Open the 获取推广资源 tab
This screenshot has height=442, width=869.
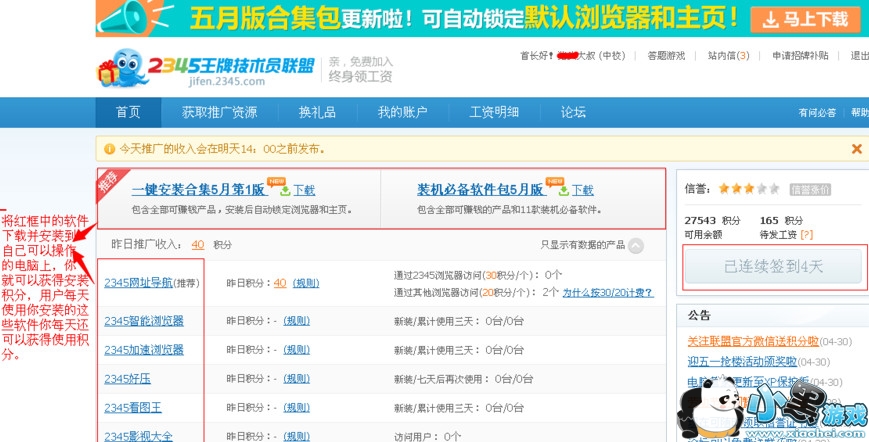coord(219,112)
